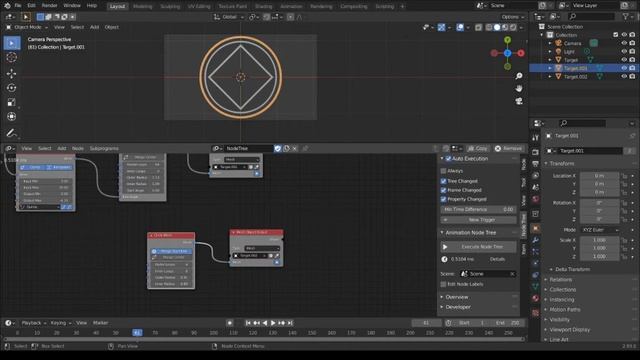This screenshot has height=360, width=640.
Task: Open the Options dropdown in viewport header
Action: pyautogui.click(x=513, y=17)
